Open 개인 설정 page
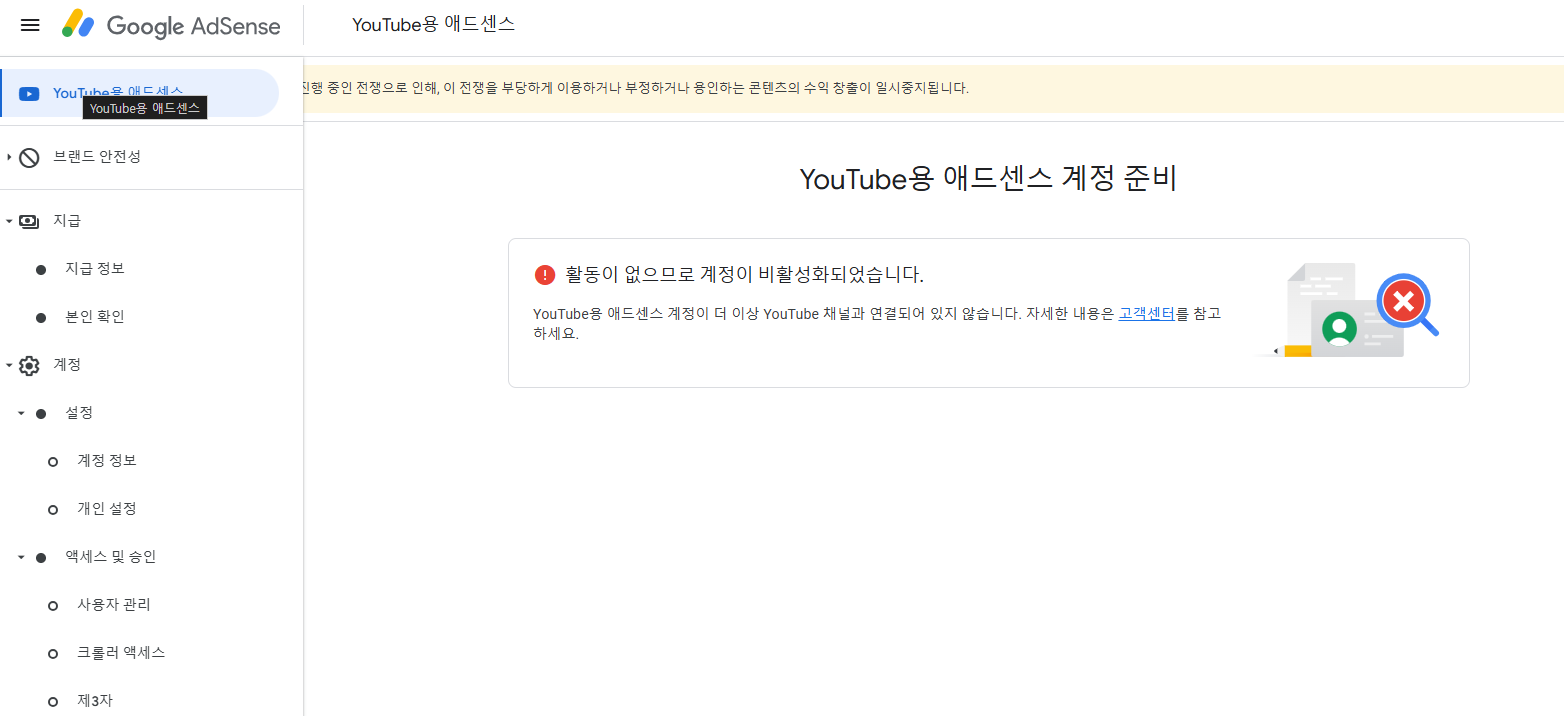The width and height of the screenshot is (1564, 716). (107, 509)
